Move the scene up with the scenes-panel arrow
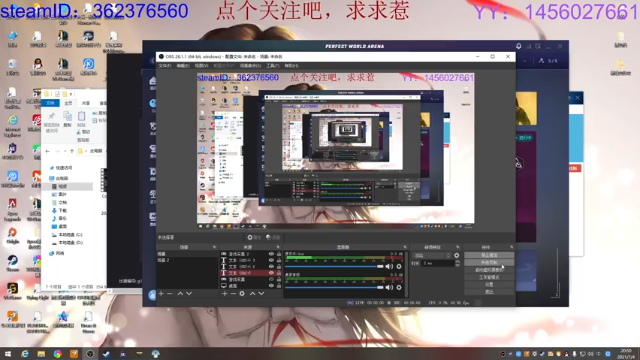The width and height of the screenshot is (640, 360). click(x=180, y=293)
